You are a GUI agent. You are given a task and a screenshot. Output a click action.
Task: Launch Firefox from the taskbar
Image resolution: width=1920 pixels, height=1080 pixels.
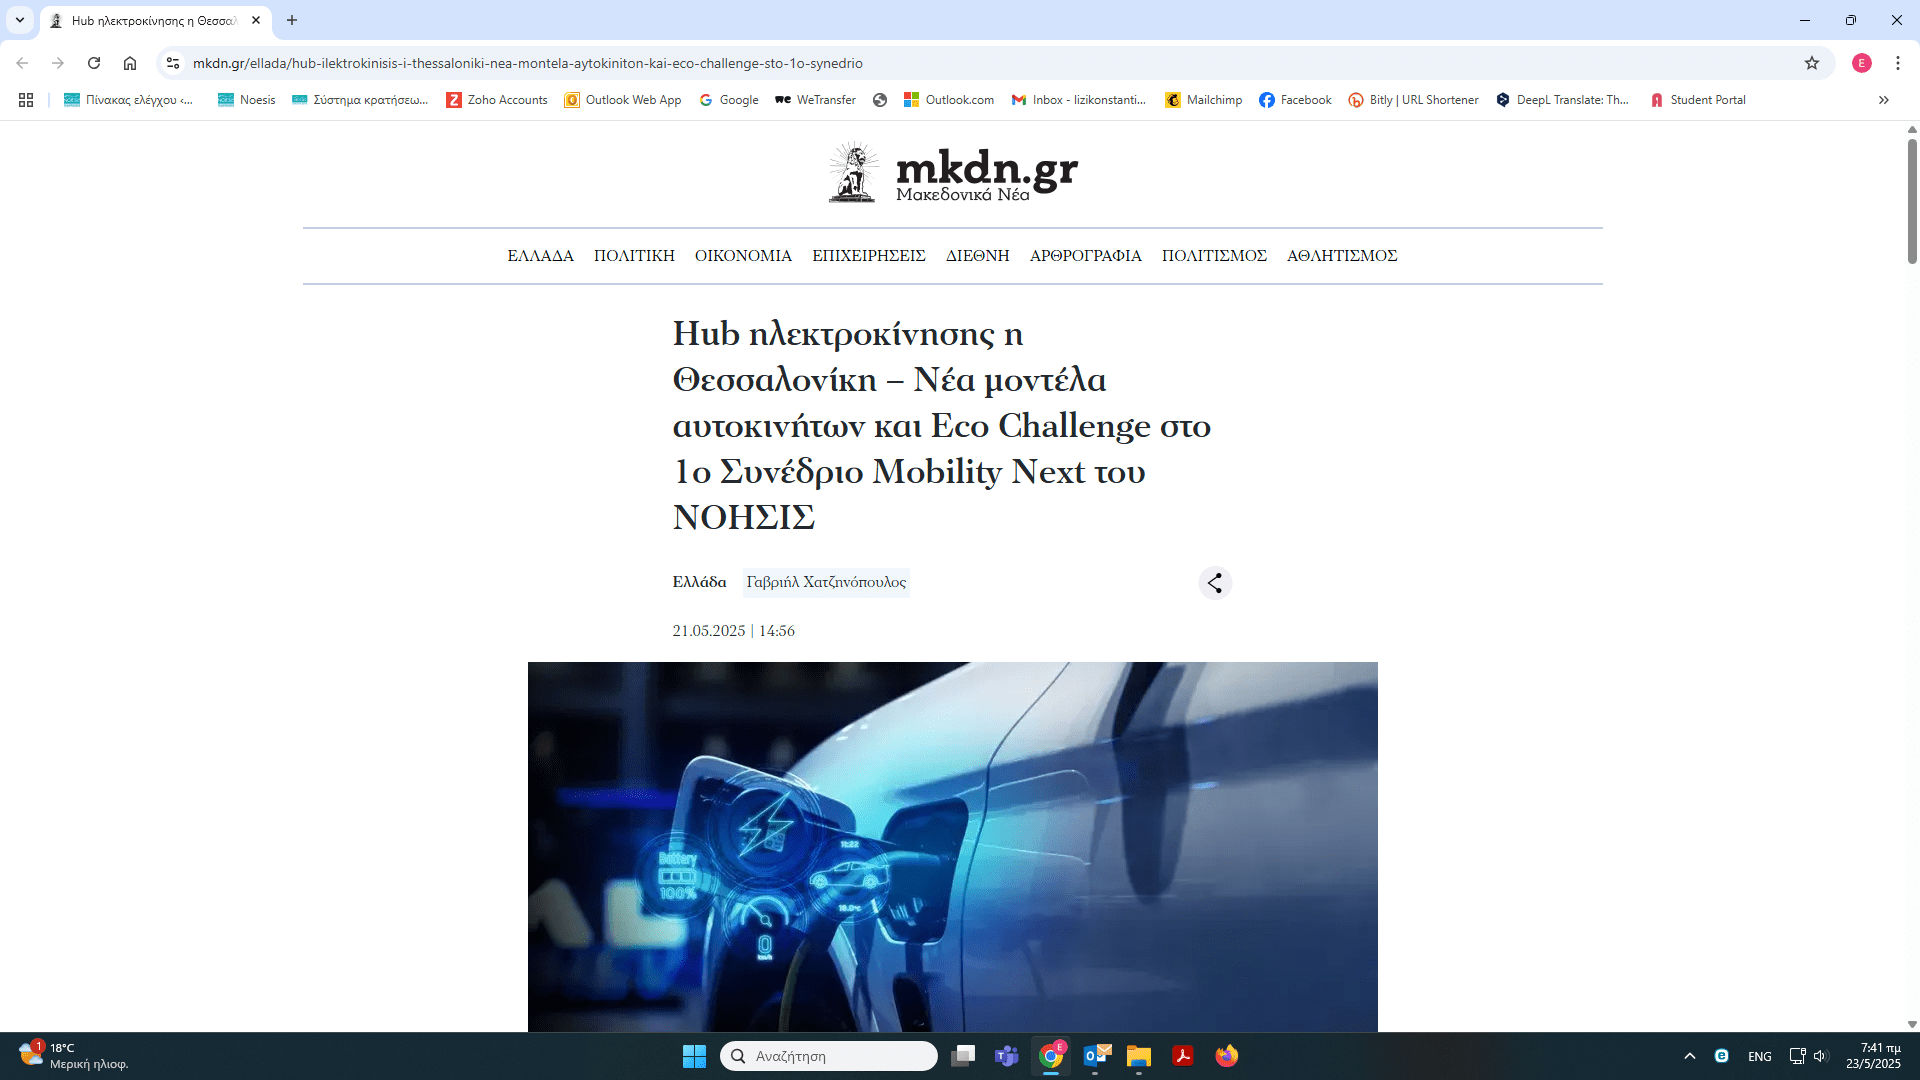pyautogui.click(x=1226, y=1056)
